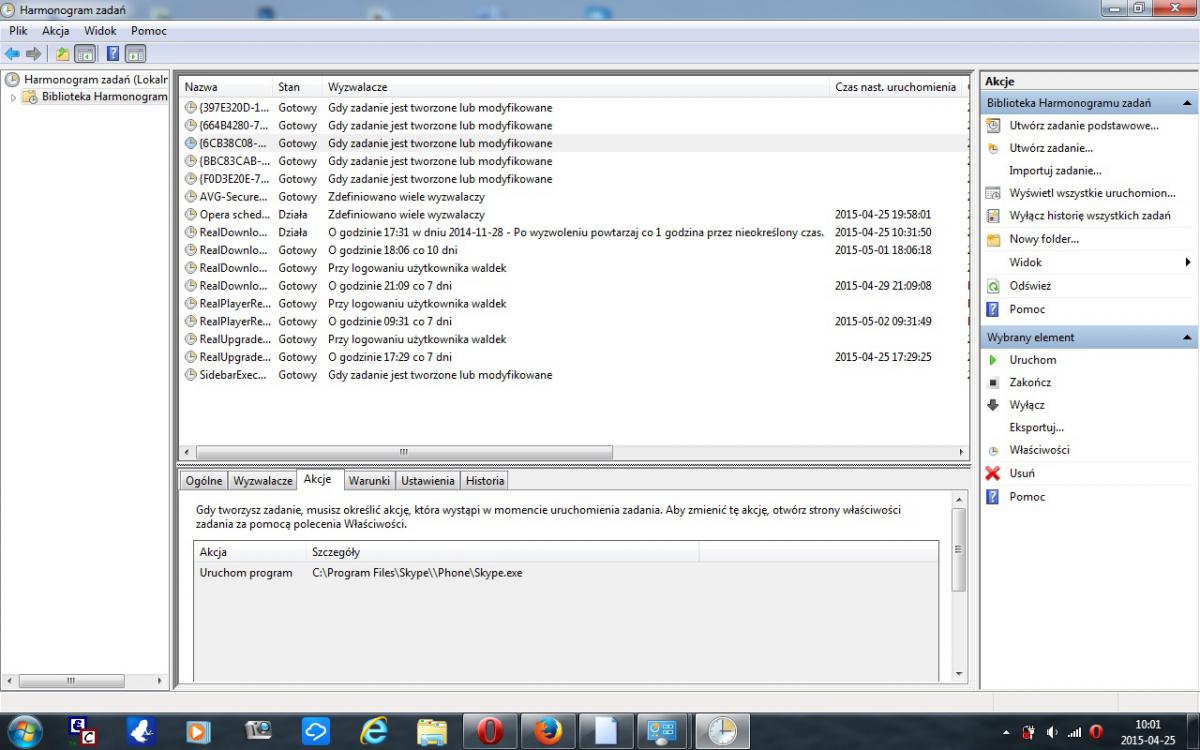Switch to the Ustawienia tab

428,481
